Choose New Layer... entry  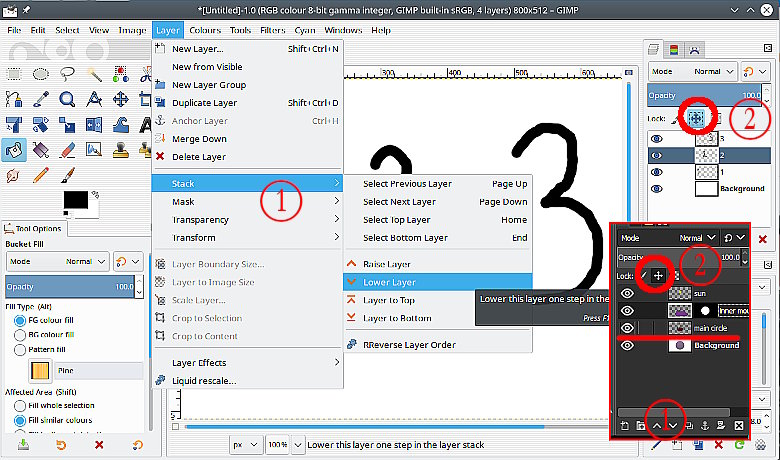point(247,49)
